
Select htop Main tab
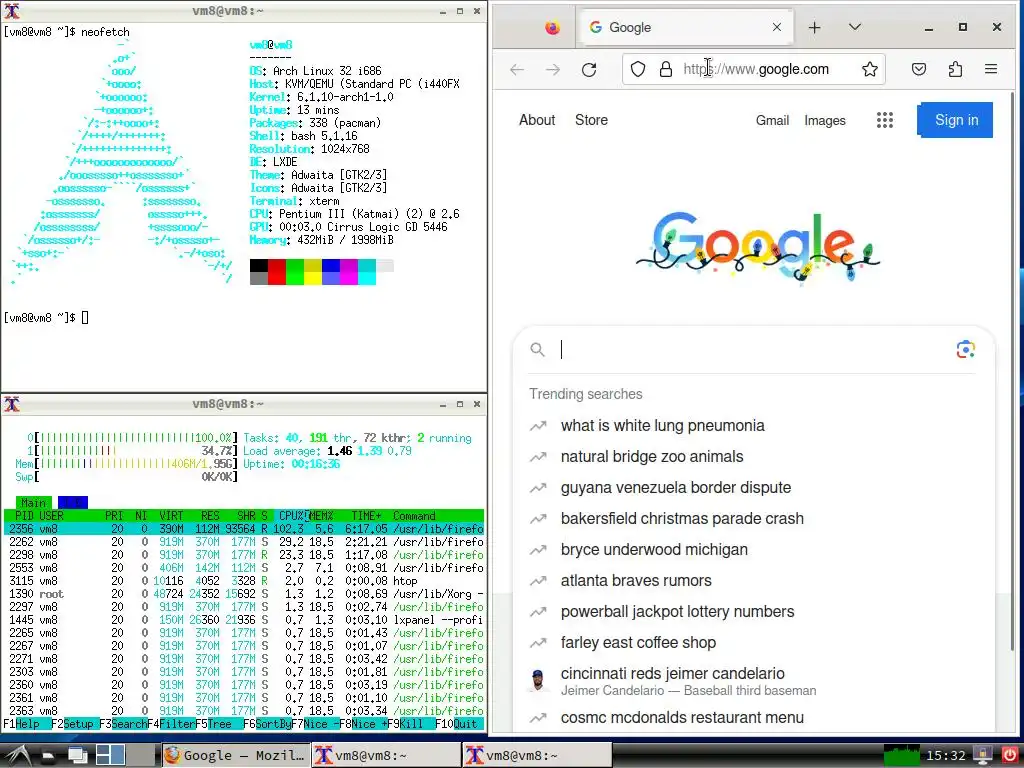[x=33, y=503]
